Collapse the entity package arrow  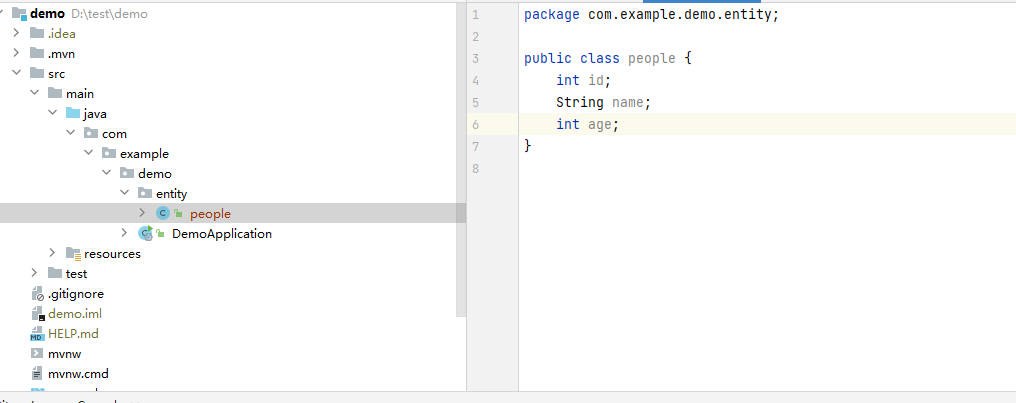(x=124, y=193)
